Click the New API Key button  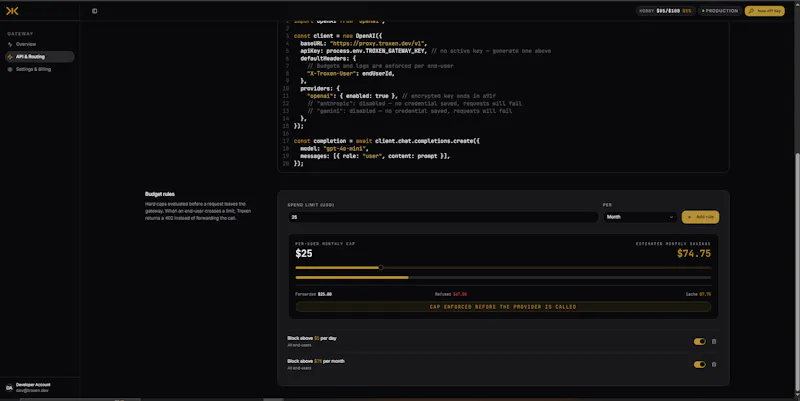click(x=764, y=11)
